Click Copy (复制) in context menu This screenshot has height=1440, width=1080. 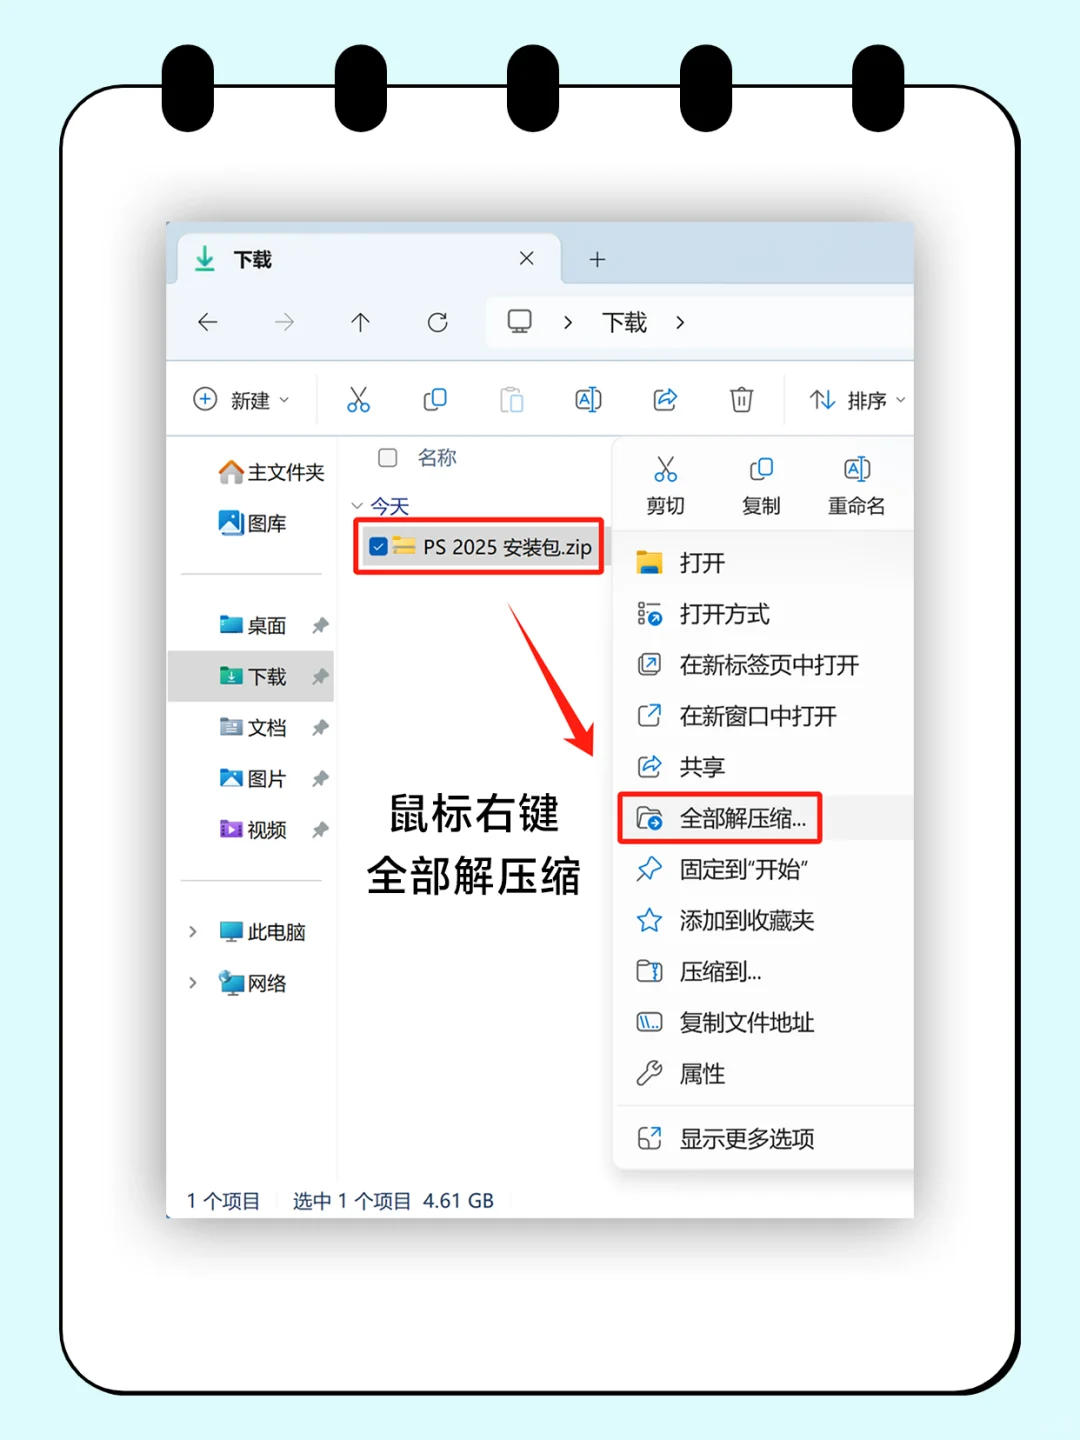[x=761, y=486]
